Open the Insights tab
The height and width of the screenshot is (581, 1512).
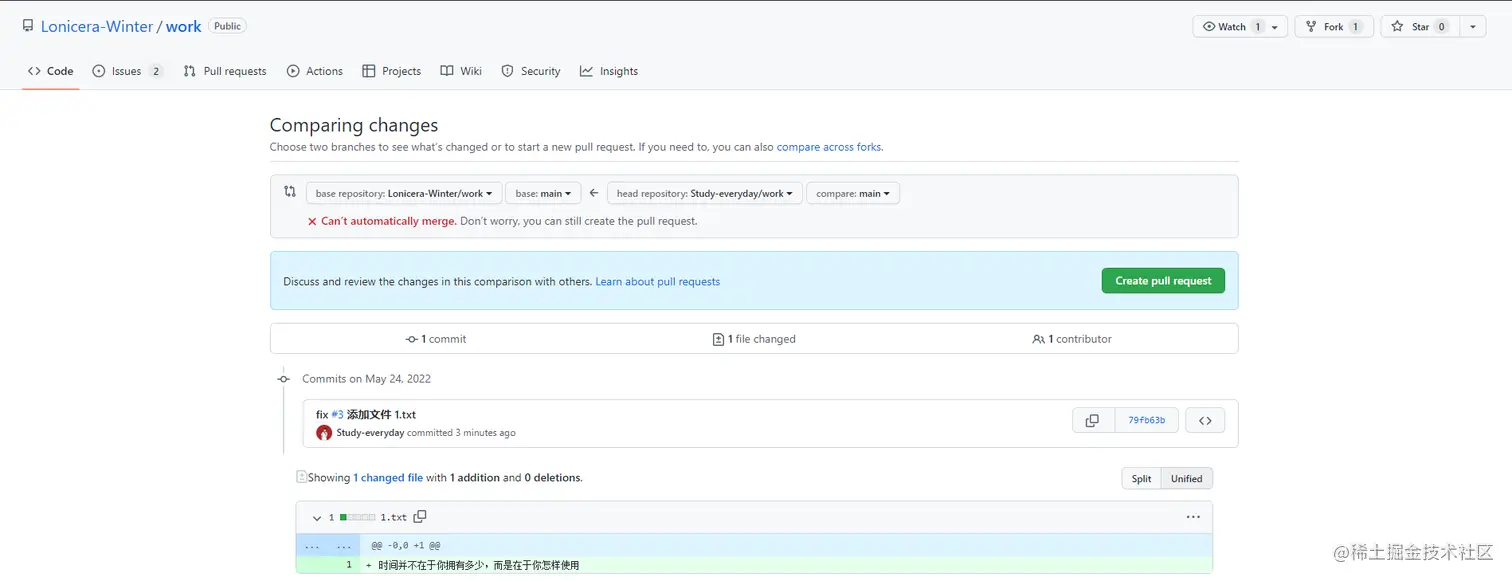click(x=609, y=71)
